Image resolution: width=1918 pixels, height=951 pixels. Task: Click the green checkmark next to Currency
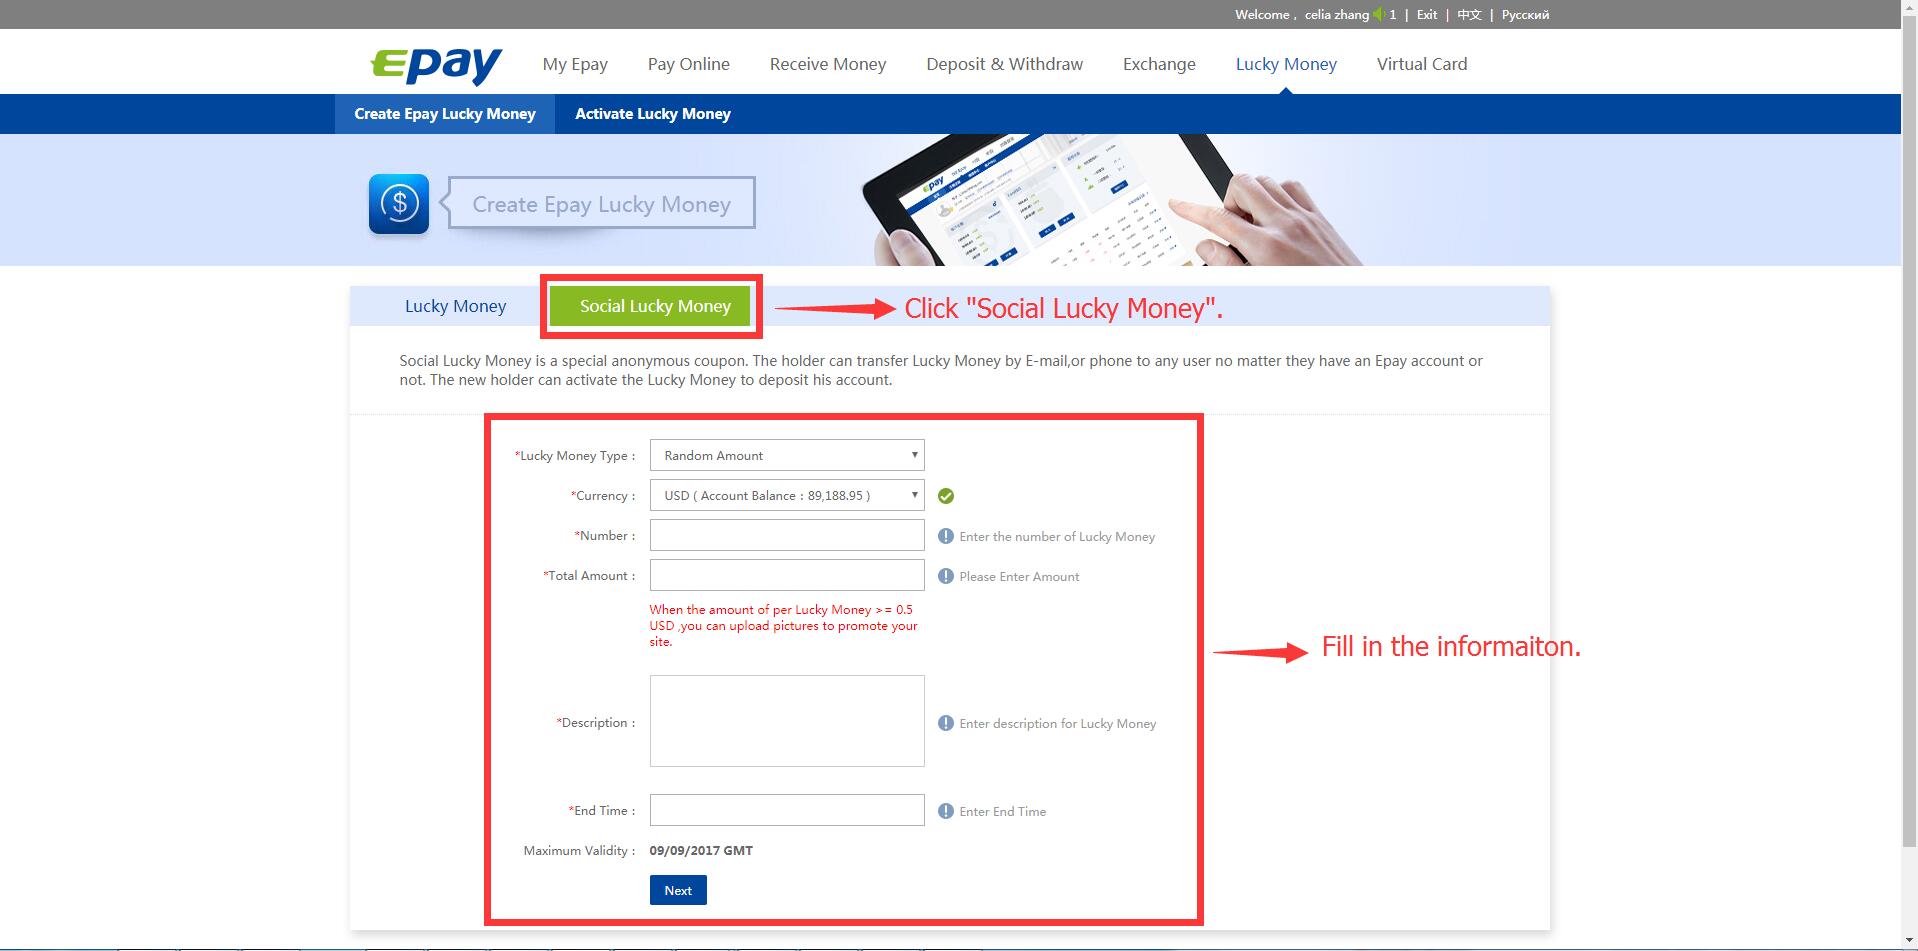946,496
